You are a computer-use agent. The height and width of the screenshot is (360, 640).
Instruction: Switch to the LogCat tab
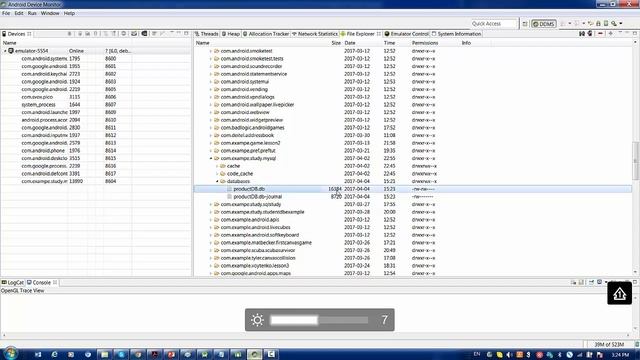(x=13, y=282)
